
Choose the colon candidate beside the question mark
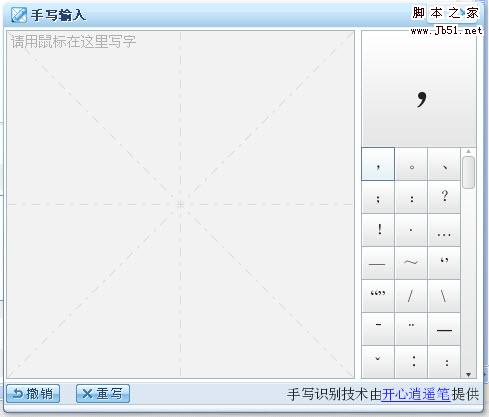click(411, 197)
